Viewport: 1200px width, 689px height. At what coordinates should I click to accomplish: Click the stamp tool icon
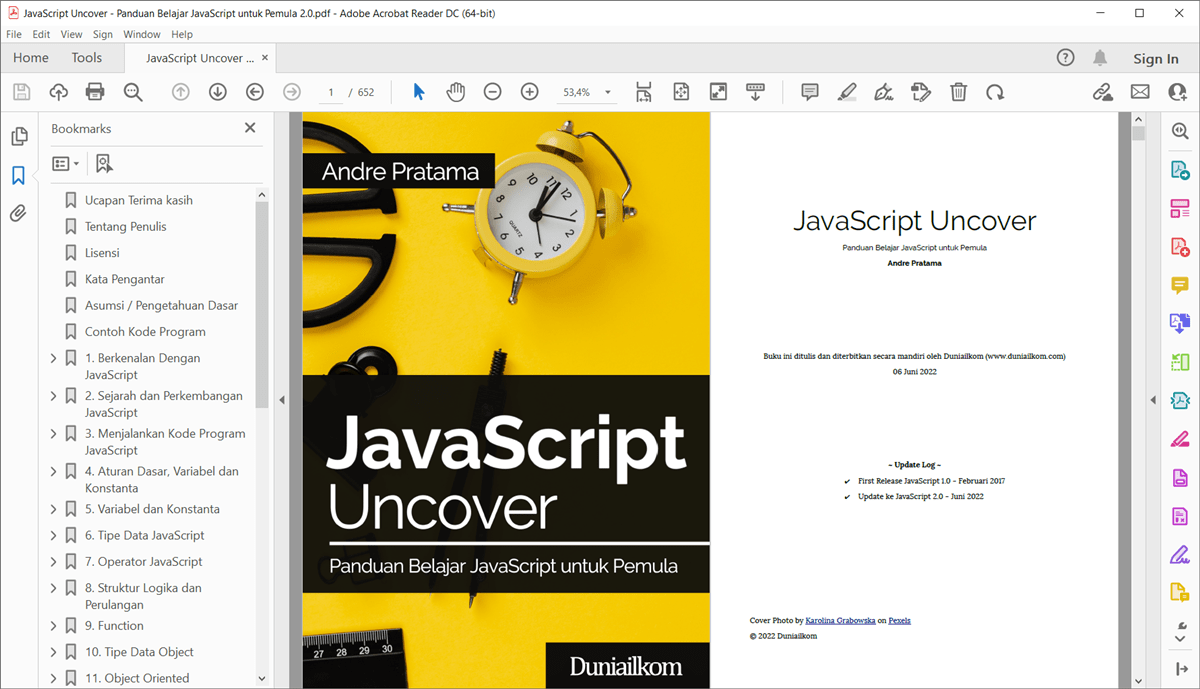click(921, 92)
